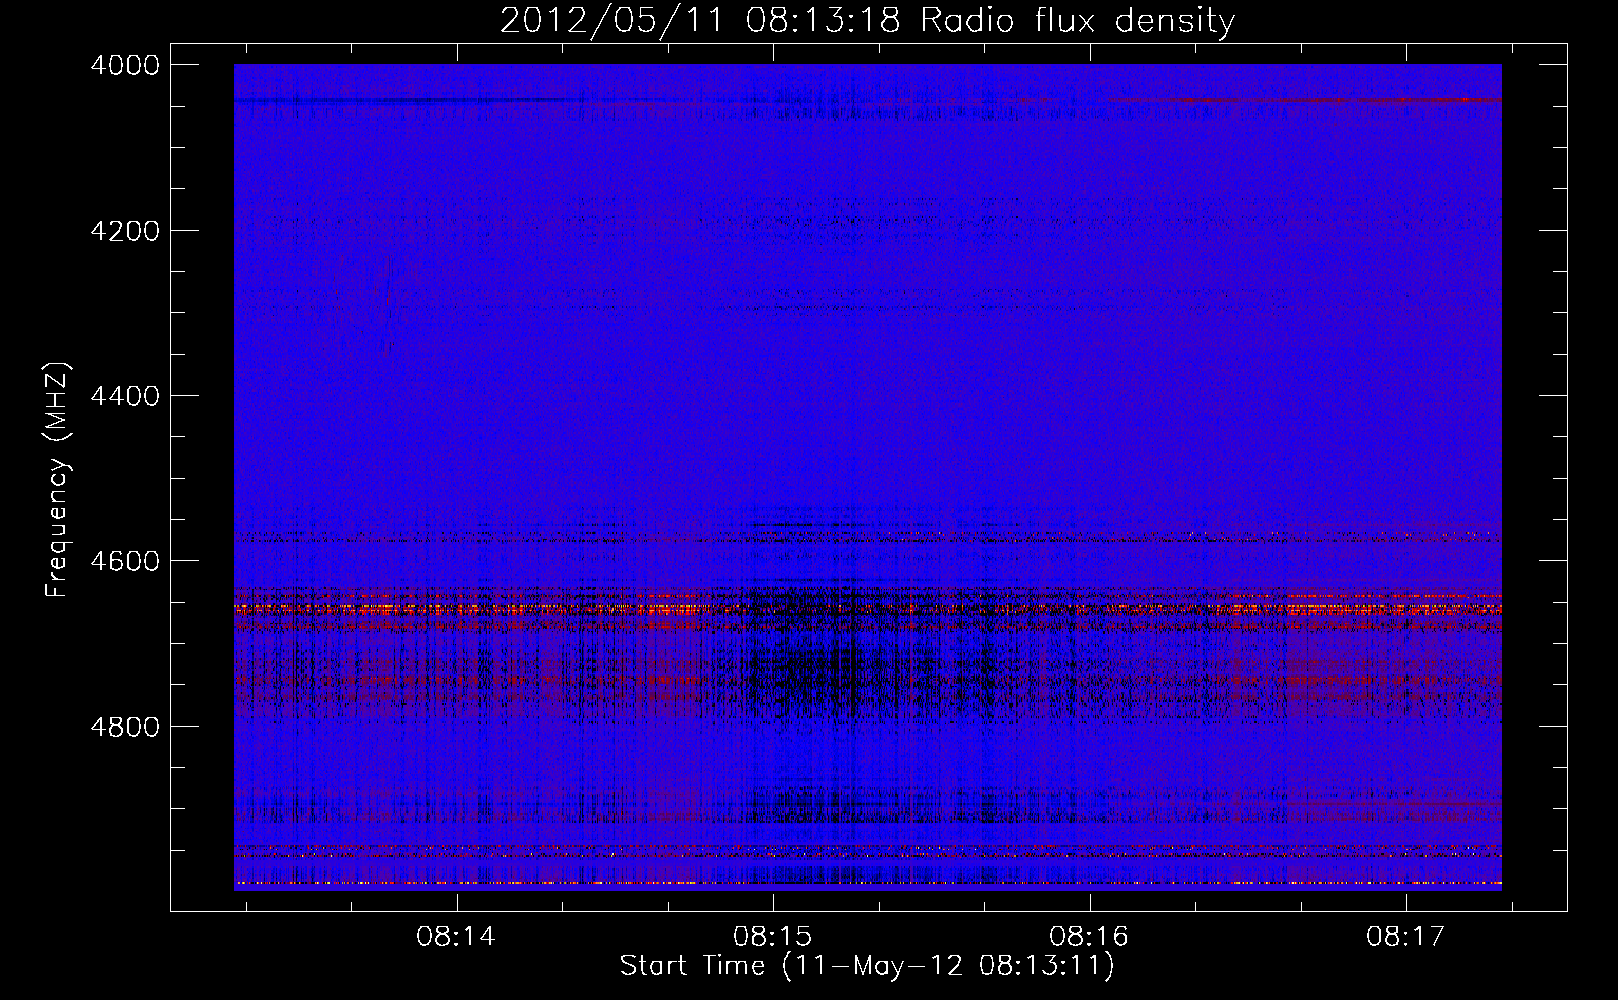
Task: Select the 4400 frequency tick label
Action: pyautogui.click(x=125, y=396)
